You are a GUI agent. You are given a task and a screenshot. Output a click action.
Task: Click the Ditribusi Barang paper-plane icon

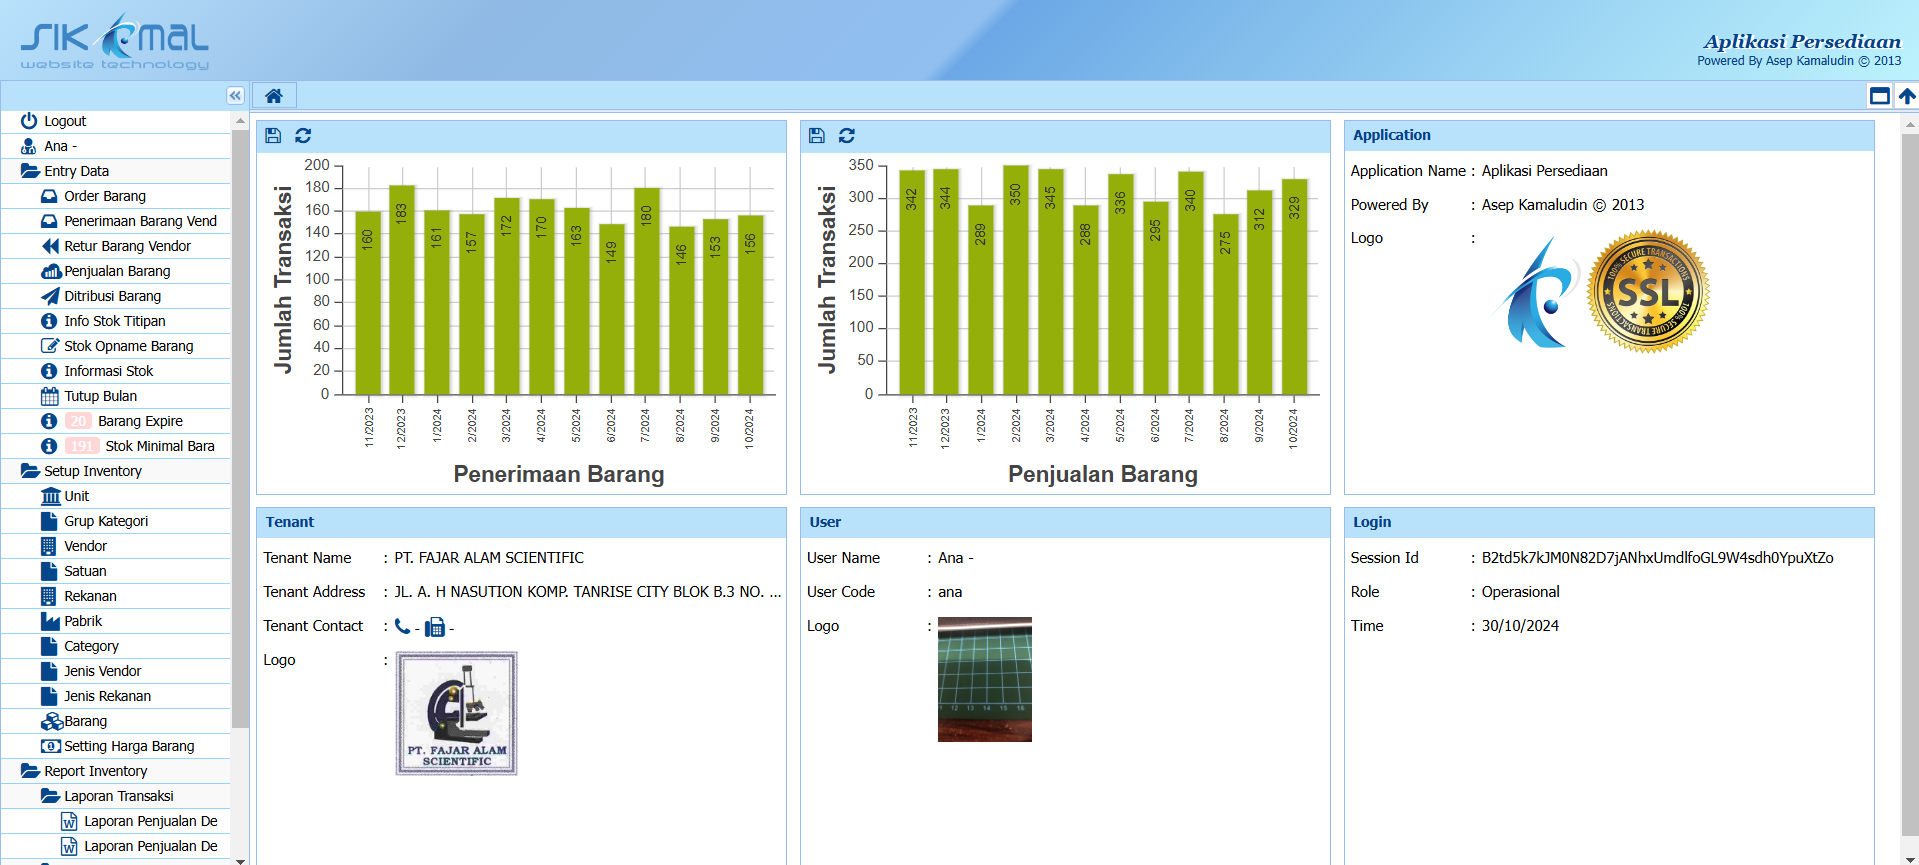coord(49,296)
